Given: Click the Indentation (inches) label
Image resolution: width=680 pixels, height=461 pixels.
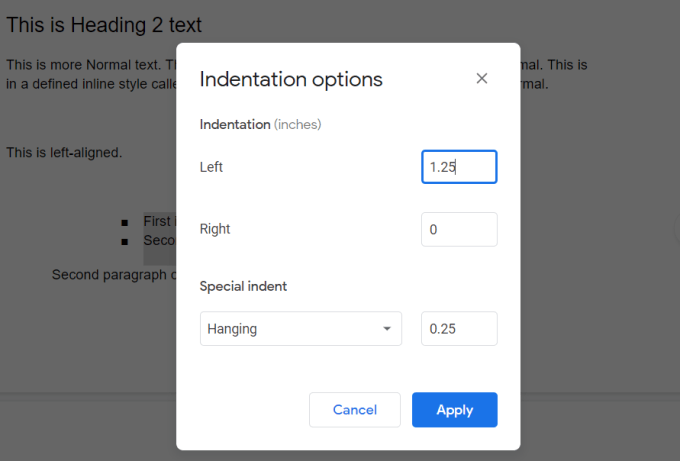Looking at the screenshot, I should pyautogui.click(x=260, y=125).
